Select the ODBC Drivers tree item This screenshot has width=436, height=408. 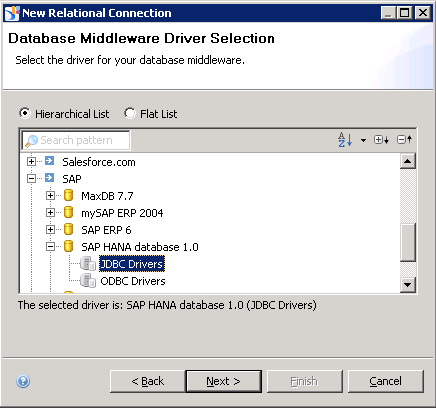point(133,281)
